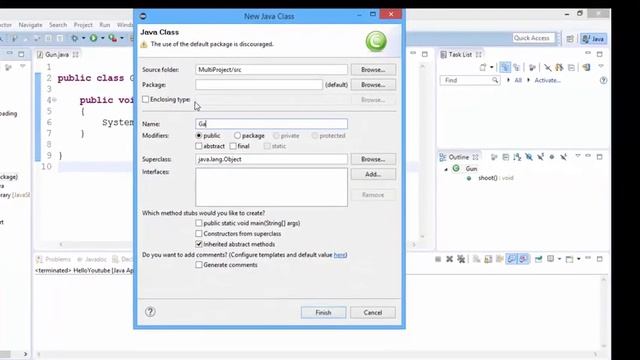Click the Cancel button
The width and height of the screenshot is (640, 360).
pos(373,313)
